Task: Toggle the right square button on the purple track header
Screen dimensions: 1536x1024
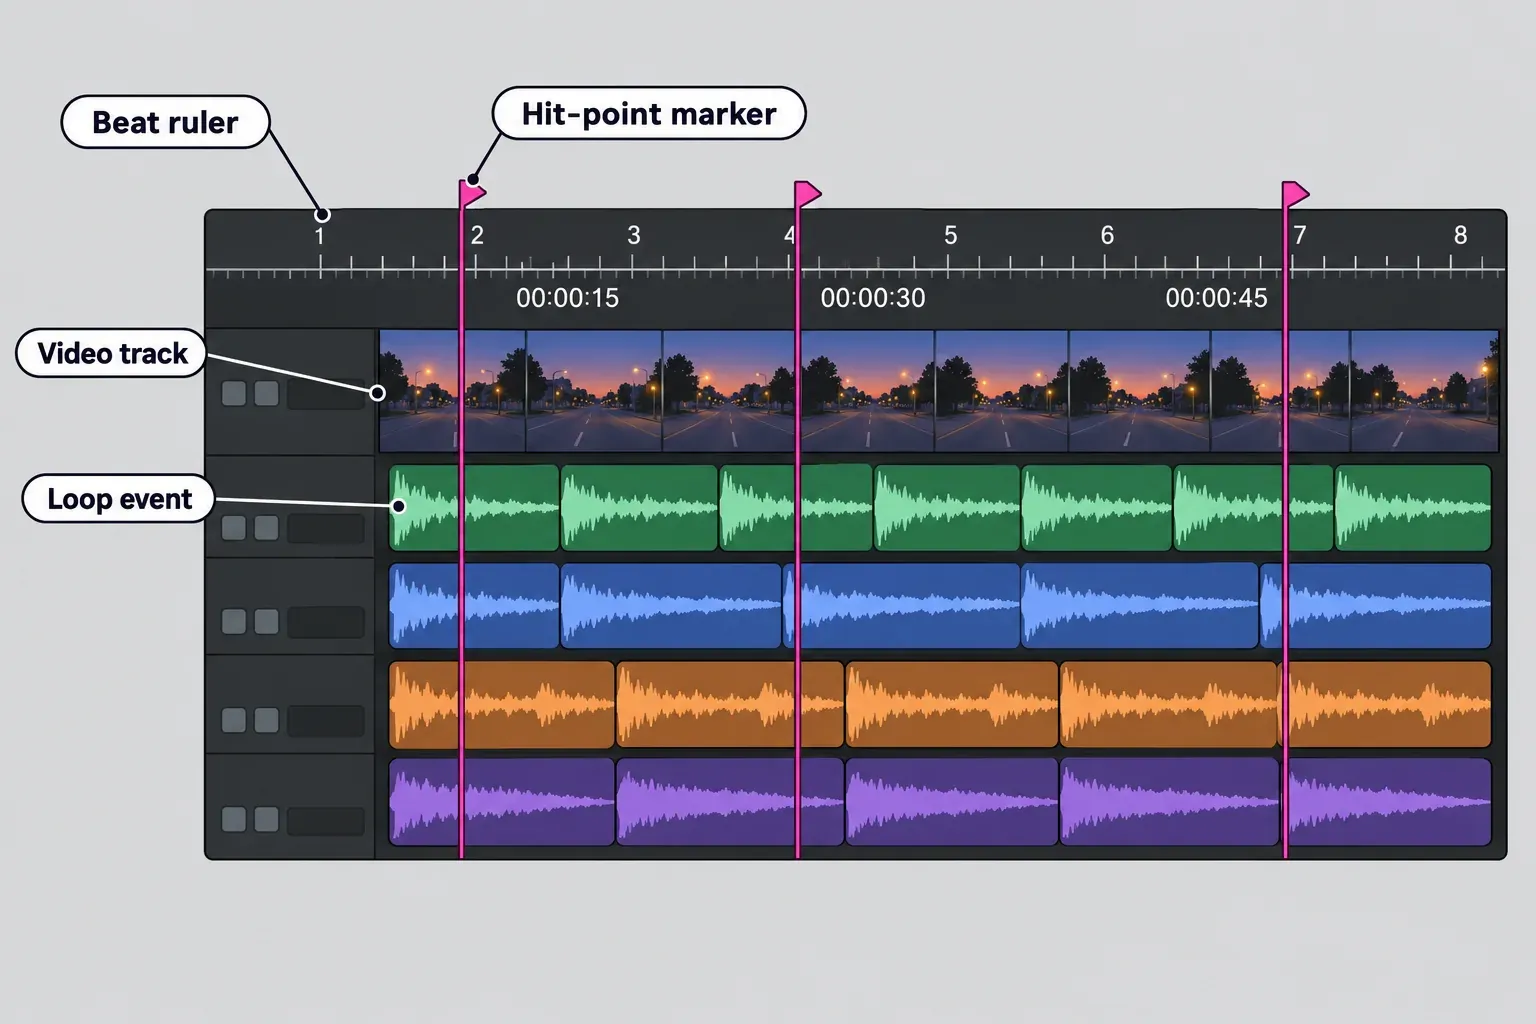Action: (266, 820)
